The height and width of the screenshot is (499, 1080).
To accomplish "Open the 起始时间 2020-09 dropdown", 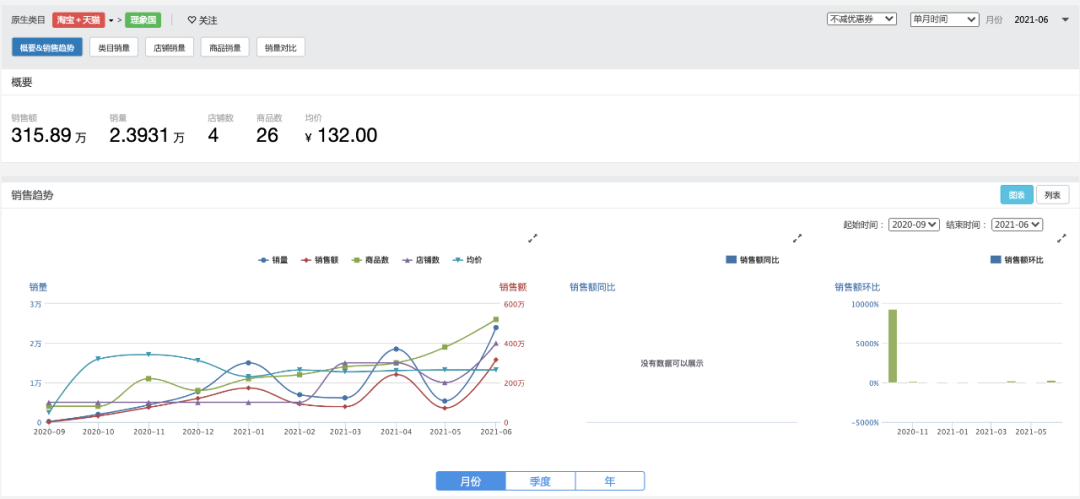I will click(x=914, y=224).
